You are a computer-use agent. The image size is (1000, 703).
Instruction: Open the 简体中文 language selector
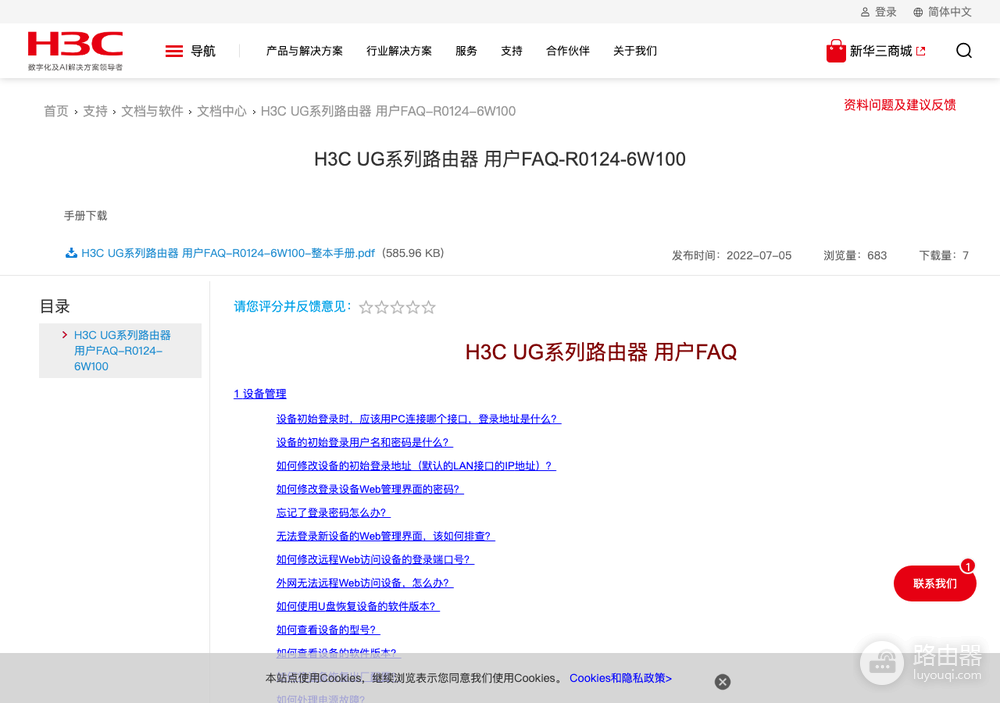[x=942, y=12]
